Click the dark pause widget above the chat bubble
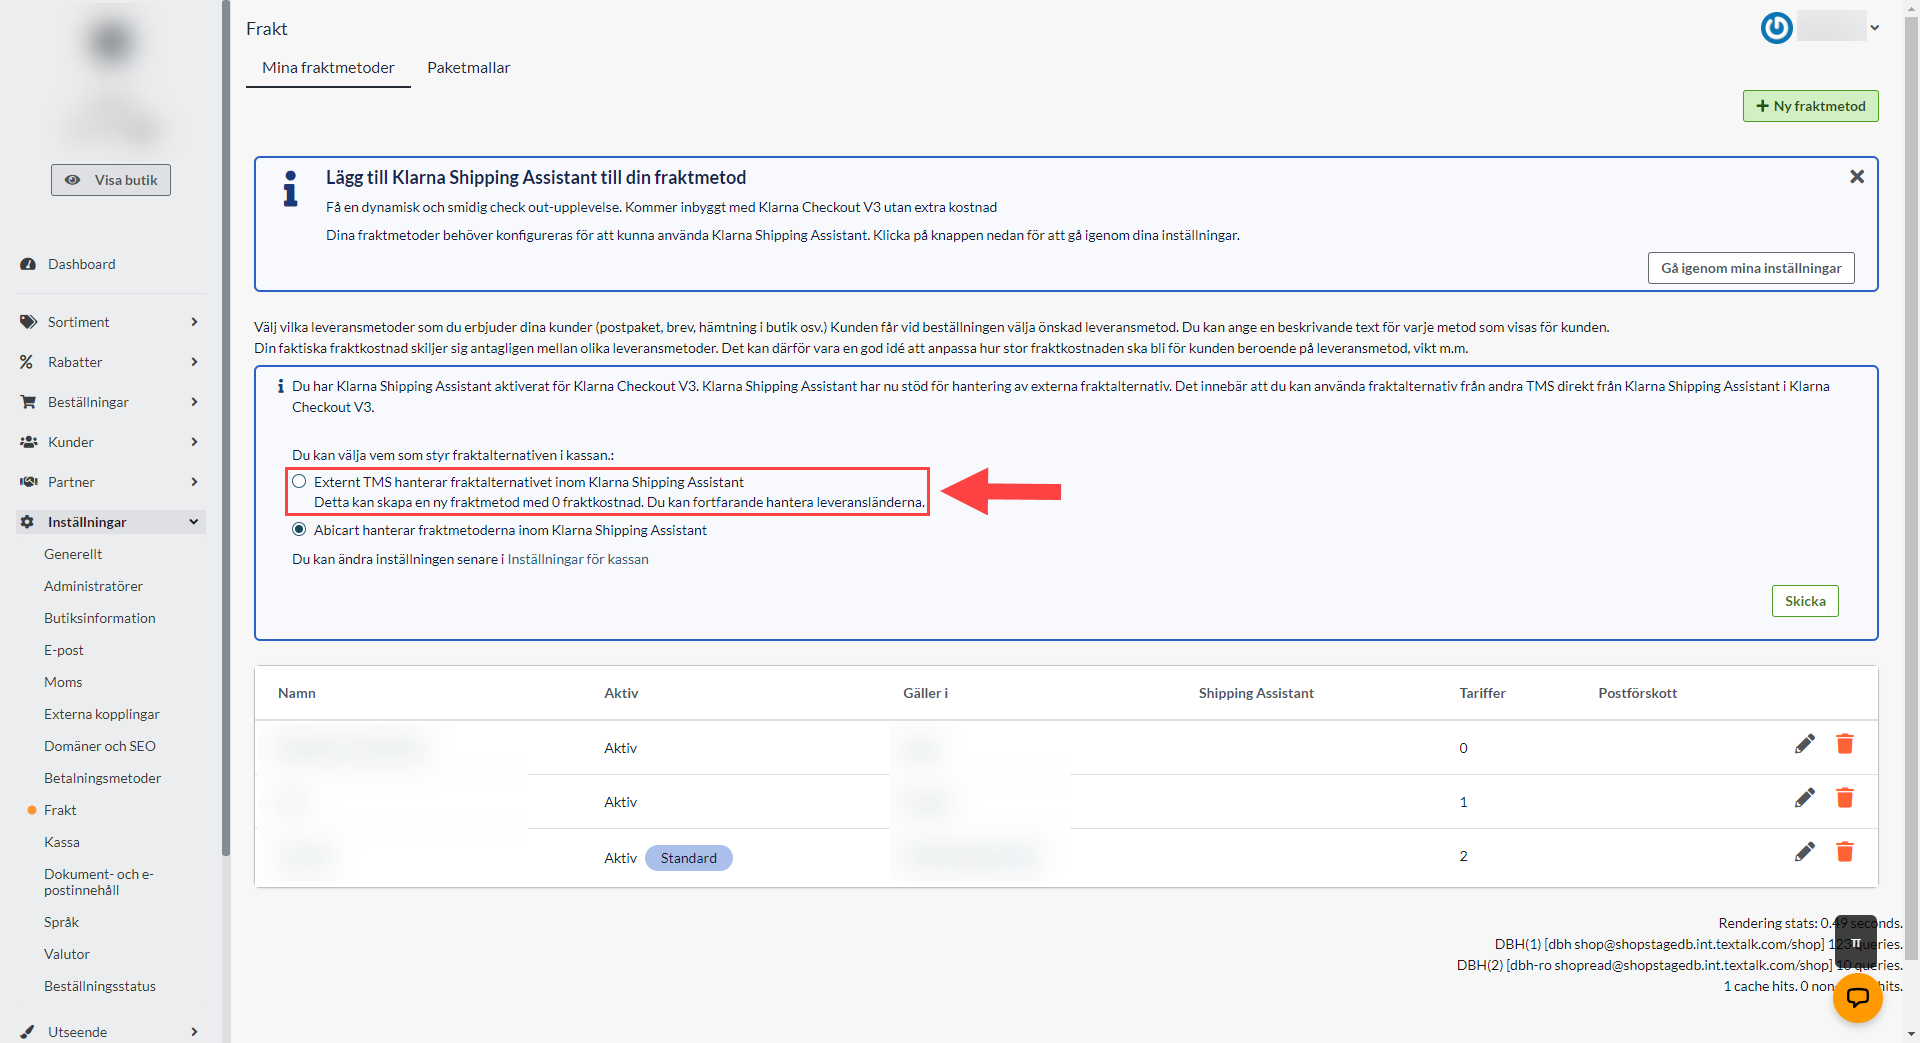 [1856, 942]
